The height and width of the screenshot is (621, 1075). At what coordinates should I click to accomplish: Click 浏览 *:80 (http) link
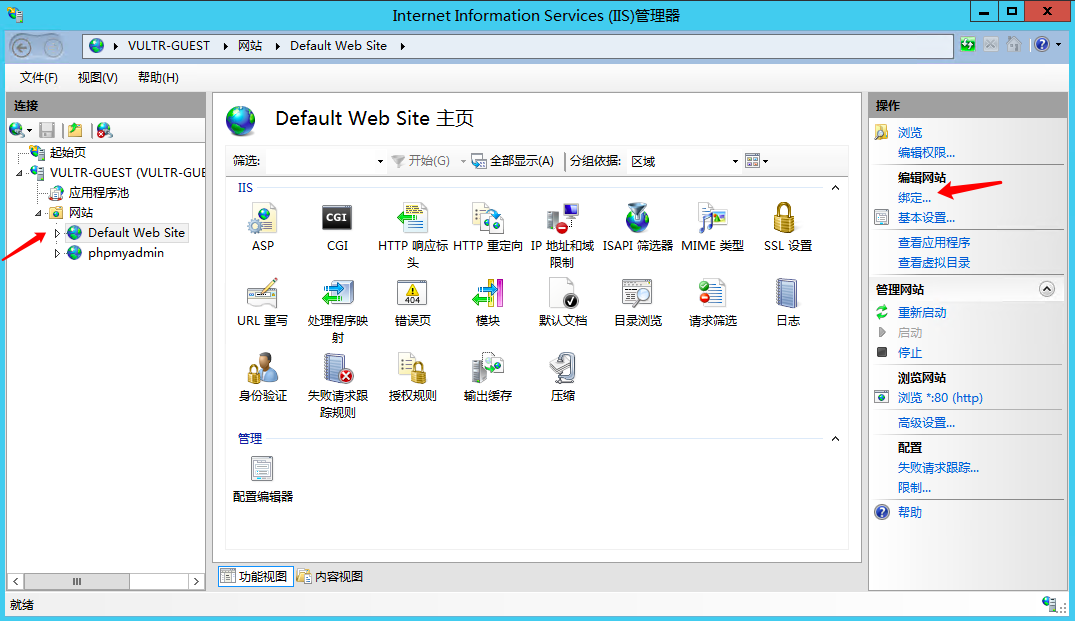(x=940, y=398)
